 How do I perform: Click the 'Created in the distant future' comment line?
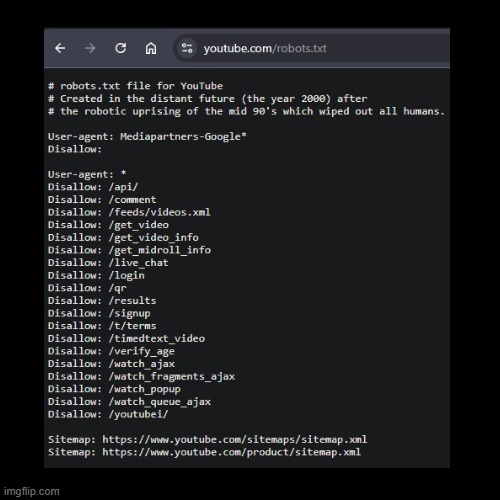[x=207, y=99]
